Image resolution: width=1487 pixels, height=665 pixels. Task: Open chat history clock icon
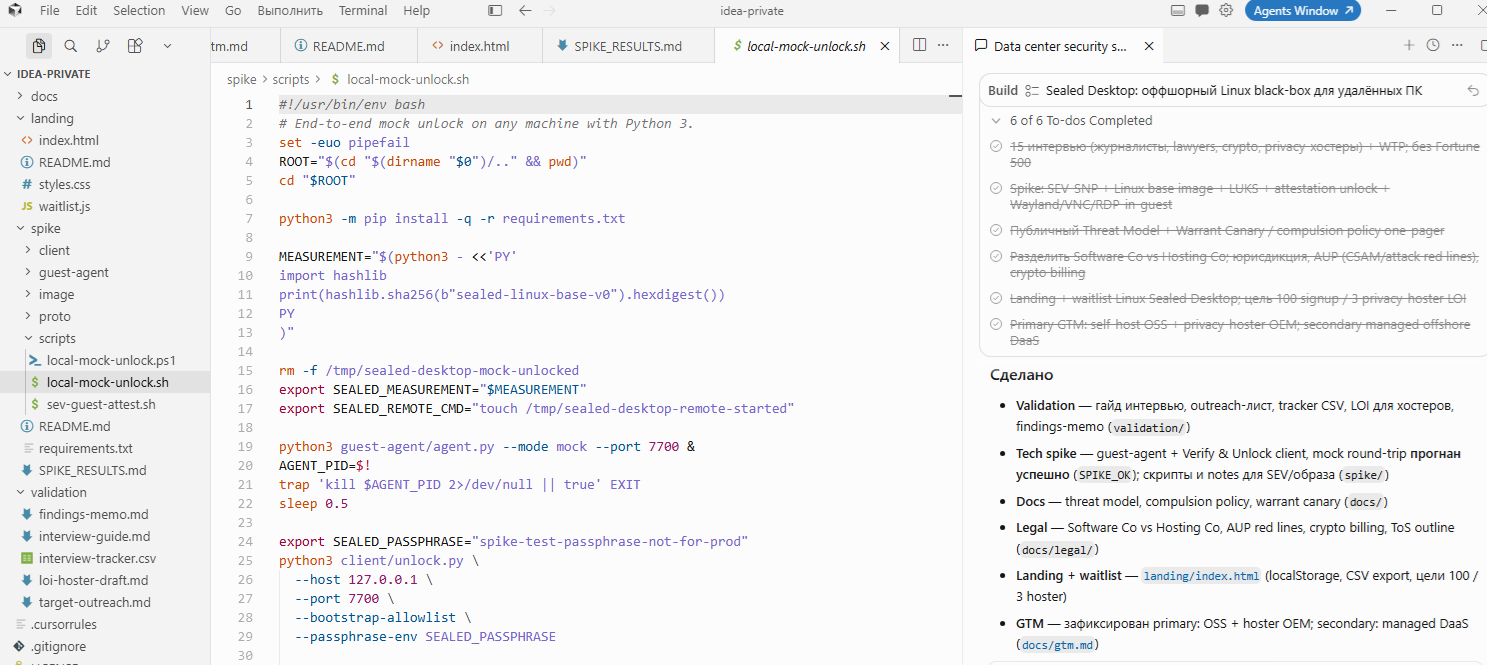pyautogui.click(x=1433, y=46)
